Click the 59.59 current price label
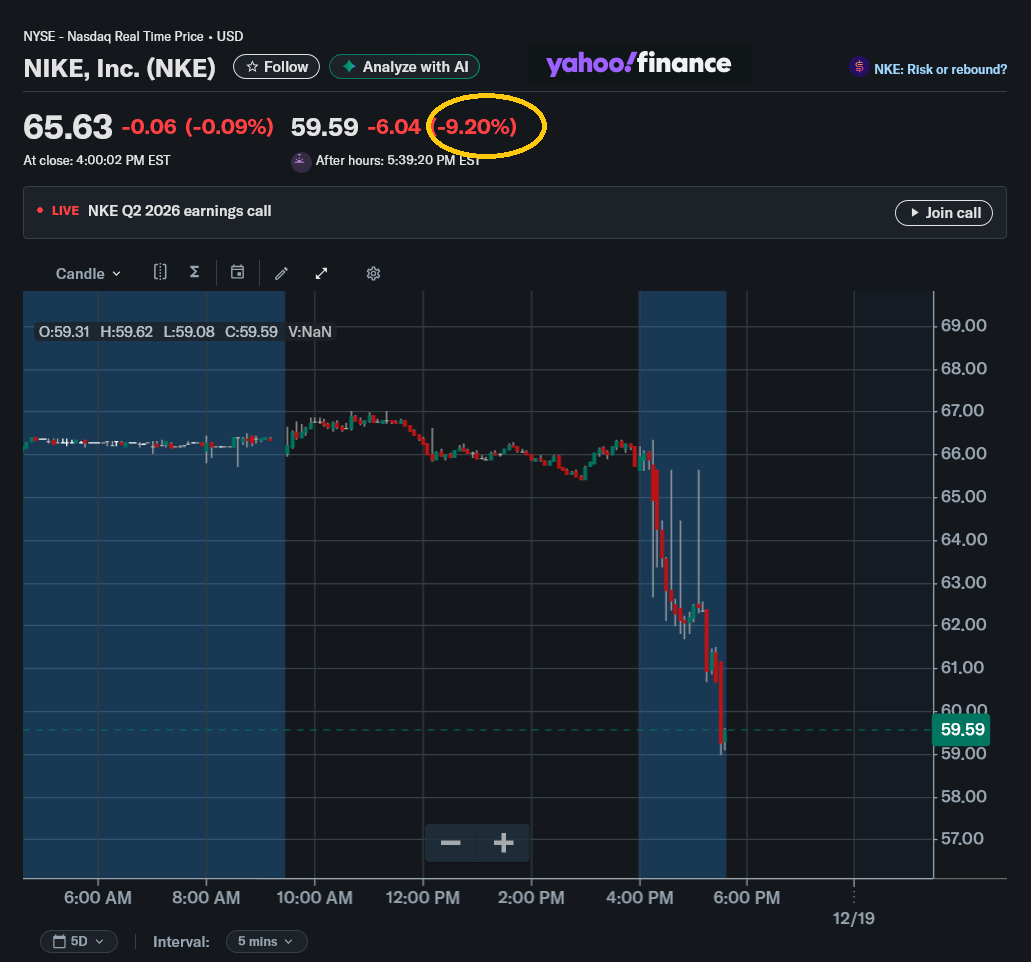This screenshot has width=1031, height=962. (961, 729)
